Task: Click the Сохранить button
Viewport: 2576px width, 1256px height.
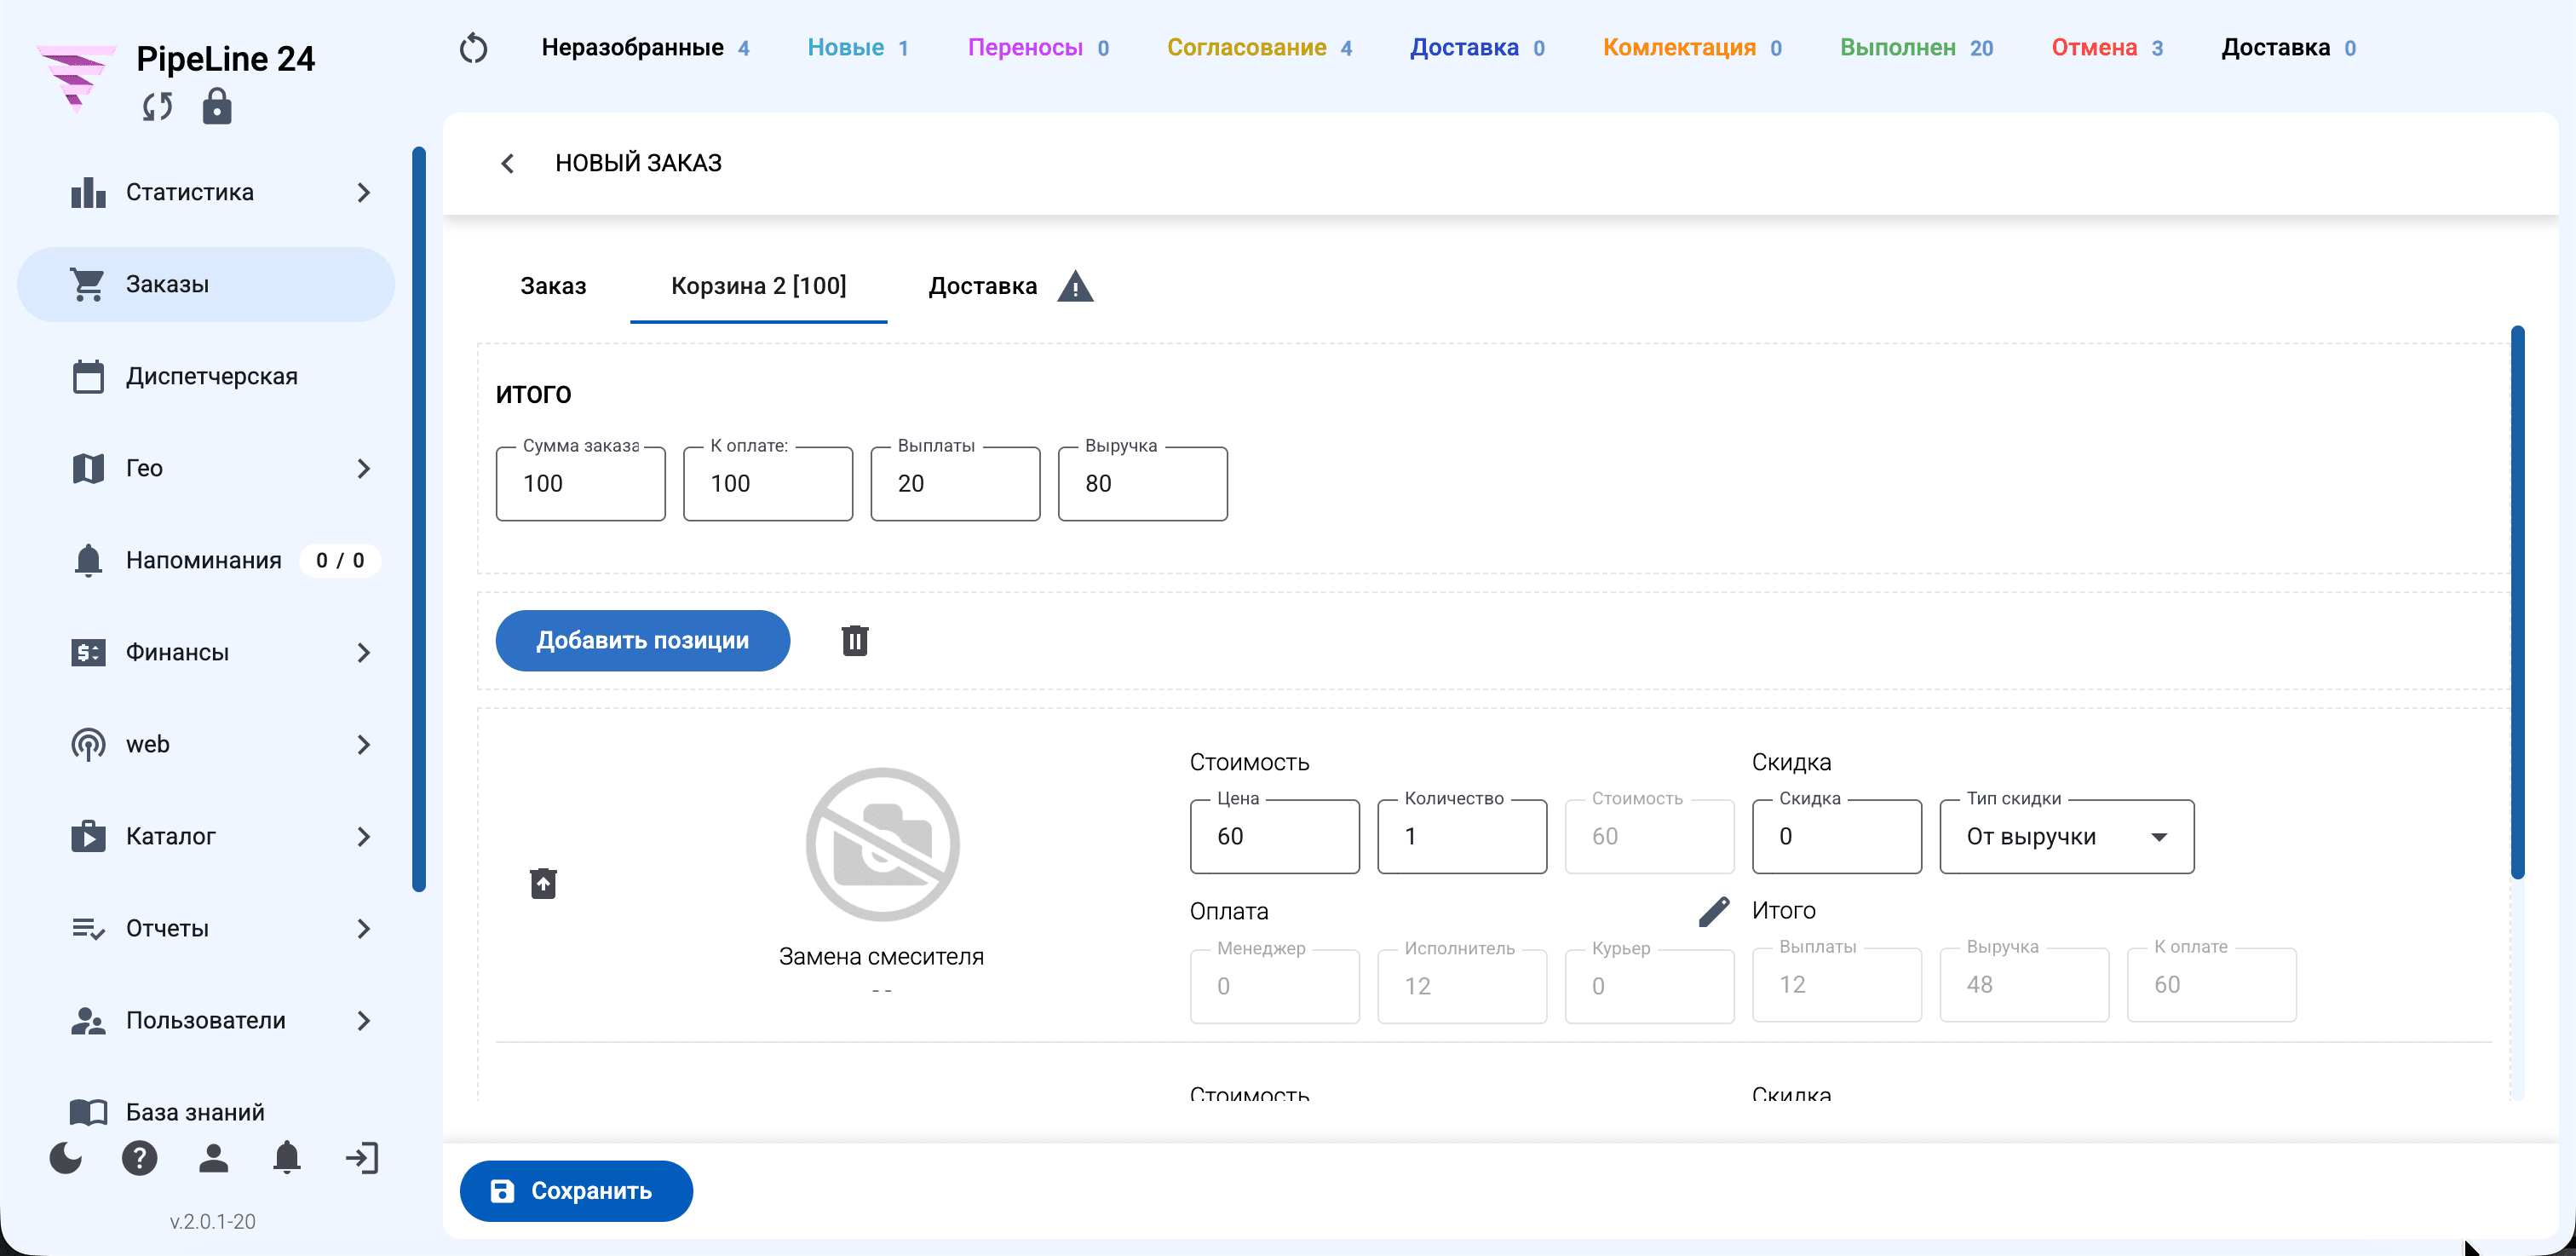Action: click(x=576, y=1190)
